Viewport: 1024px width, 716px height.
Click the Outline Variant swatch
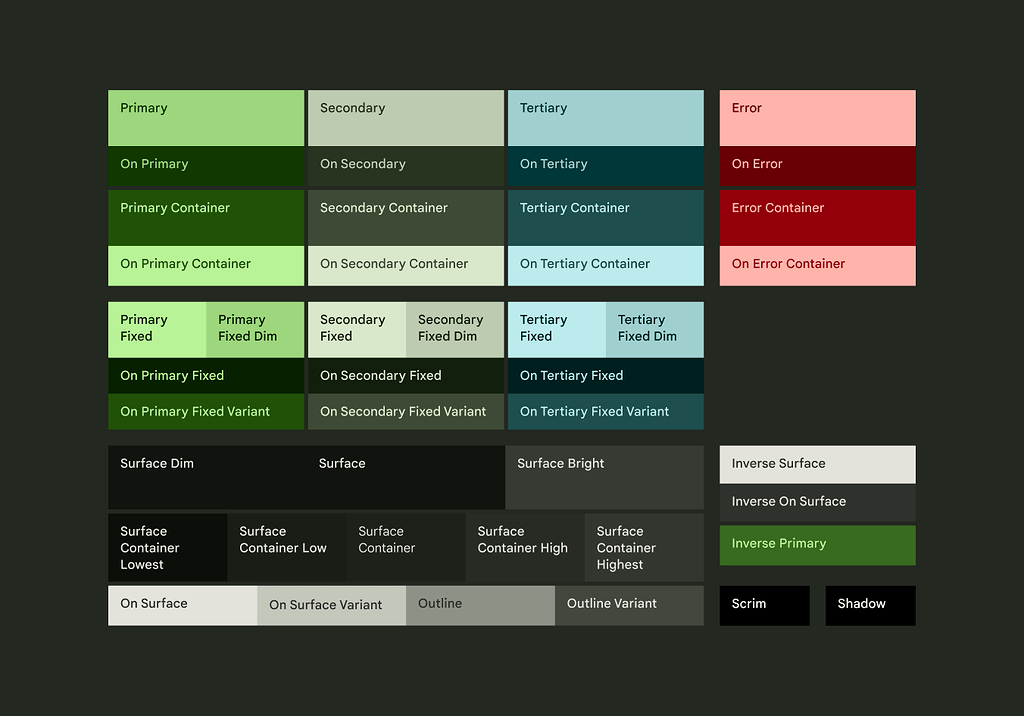[x=629, y=605]
